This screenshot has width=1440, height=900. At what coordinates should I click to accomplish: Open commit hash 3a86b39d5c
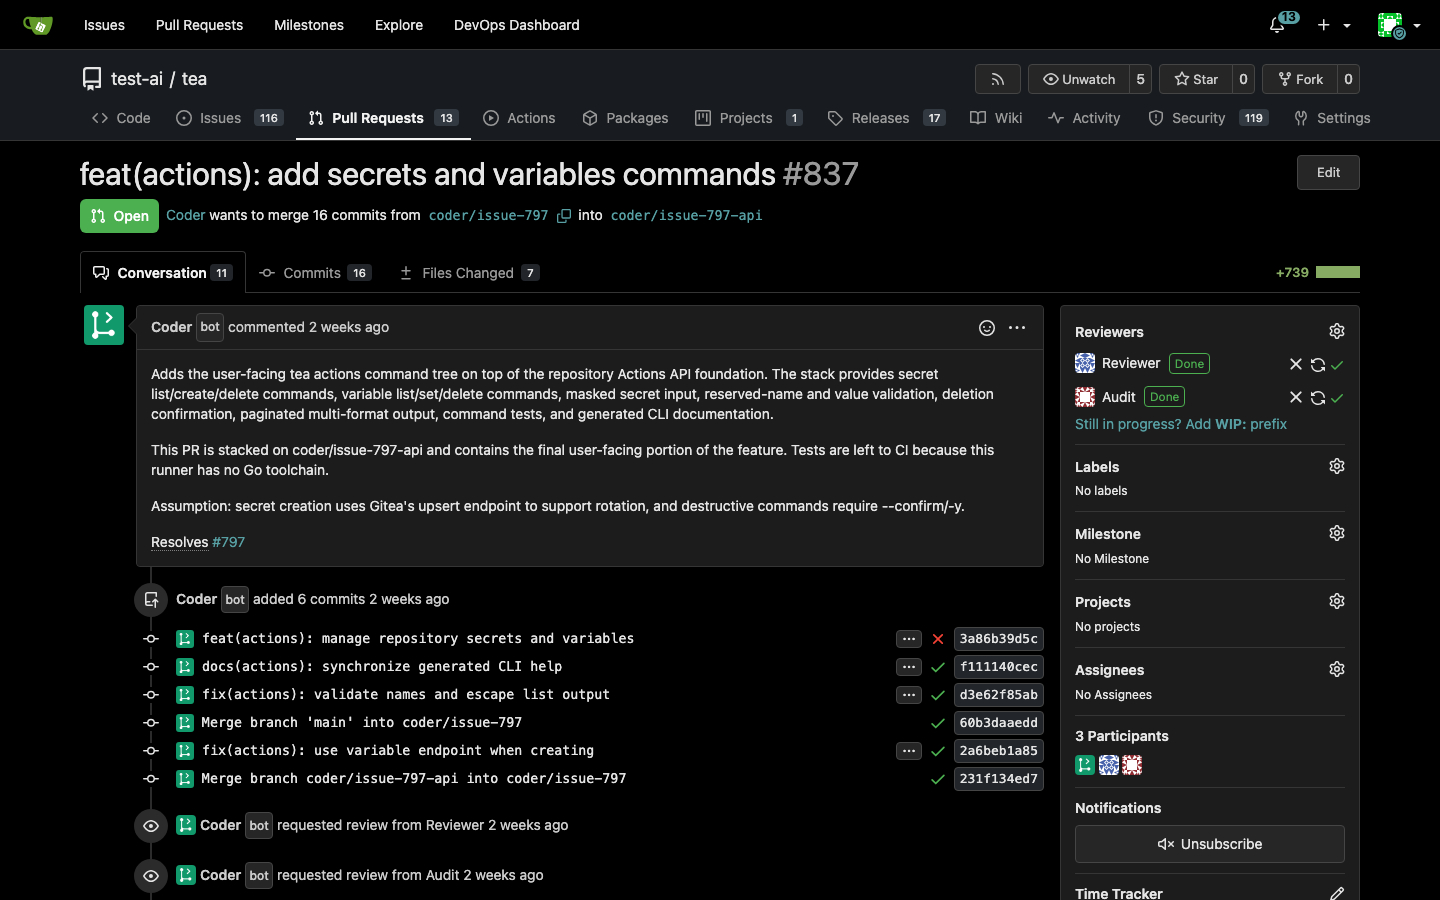tap(999, 639)
